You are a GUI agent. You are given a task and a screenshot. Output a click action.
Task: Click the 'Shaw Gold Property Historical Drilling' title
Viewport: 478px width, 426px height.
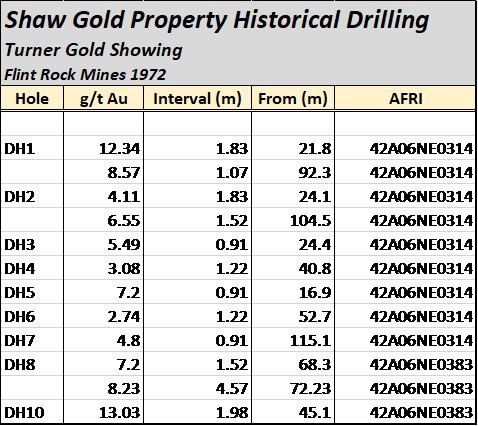[217, 21]
